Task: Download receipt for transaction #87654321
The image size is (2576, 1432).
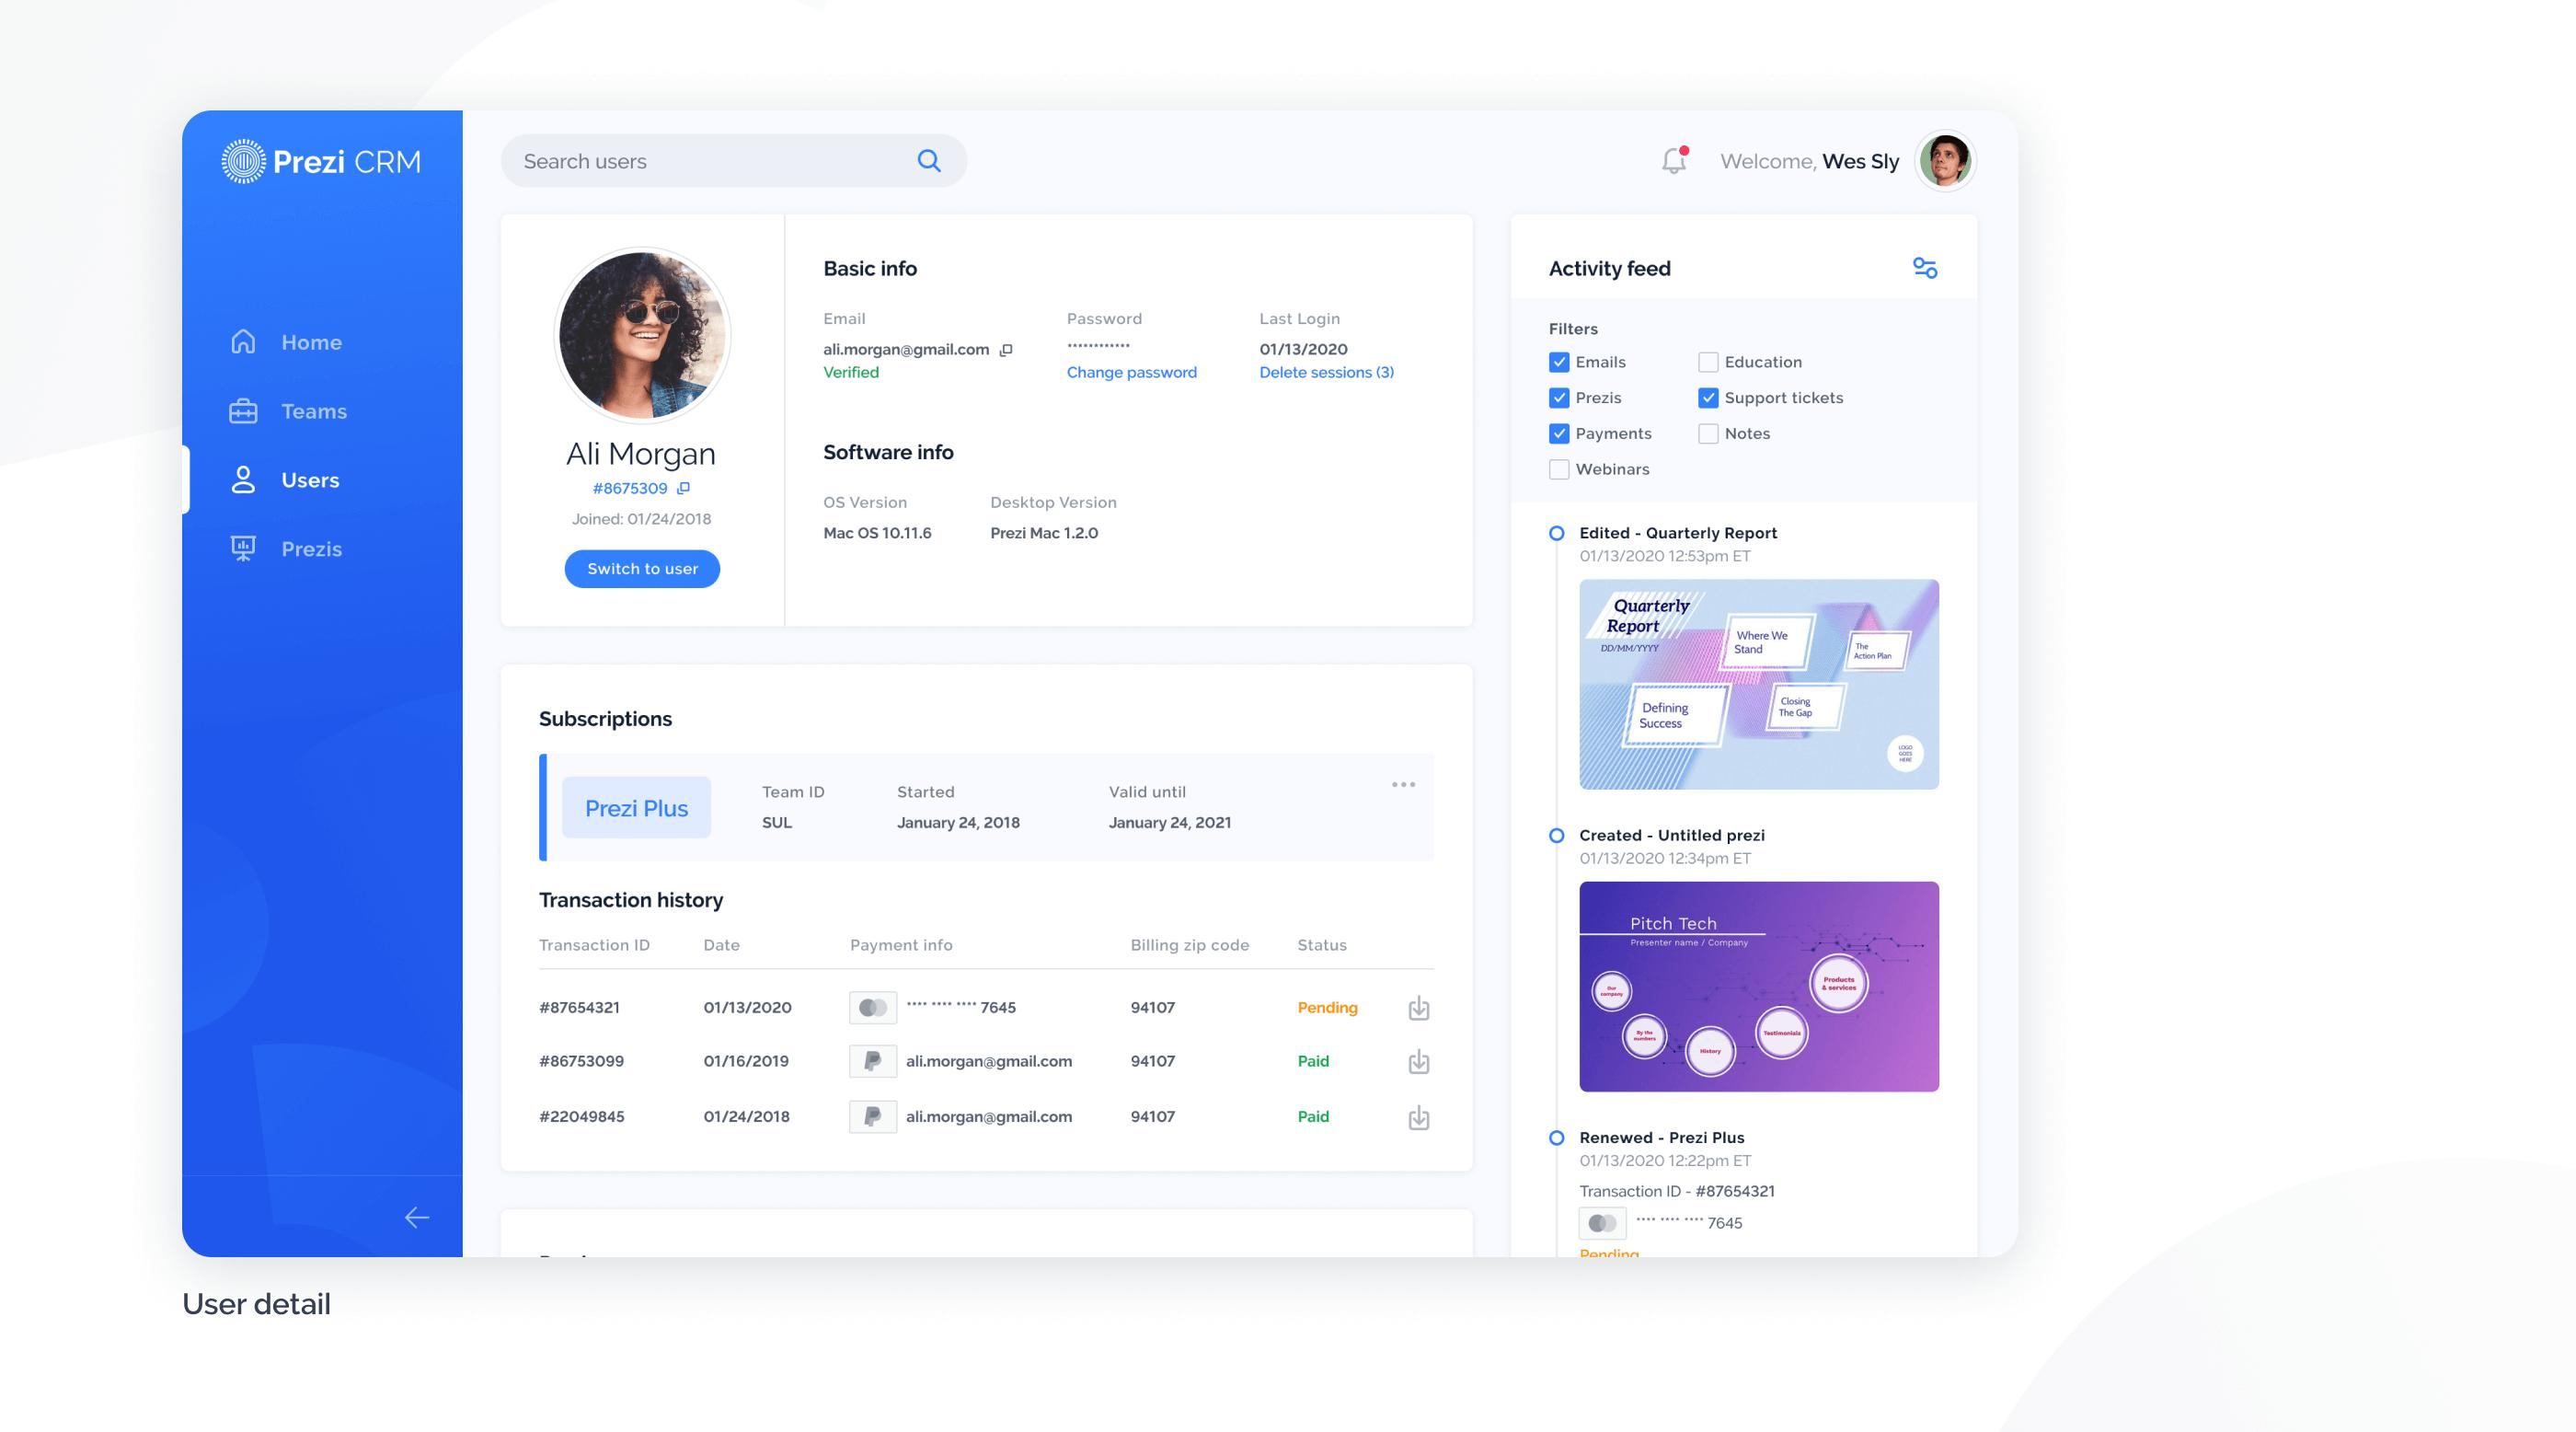Action: (x=1418, y=1008)
